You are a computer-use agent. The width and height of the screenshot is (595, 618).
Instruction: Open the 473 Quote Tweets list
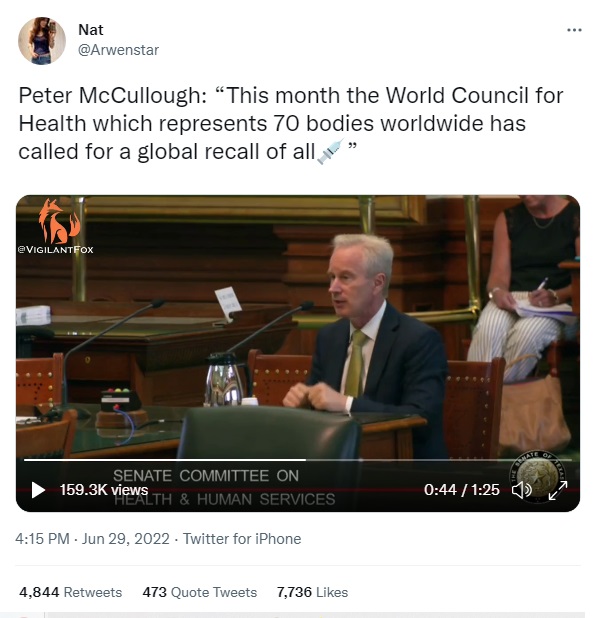[x=199, y=592]
